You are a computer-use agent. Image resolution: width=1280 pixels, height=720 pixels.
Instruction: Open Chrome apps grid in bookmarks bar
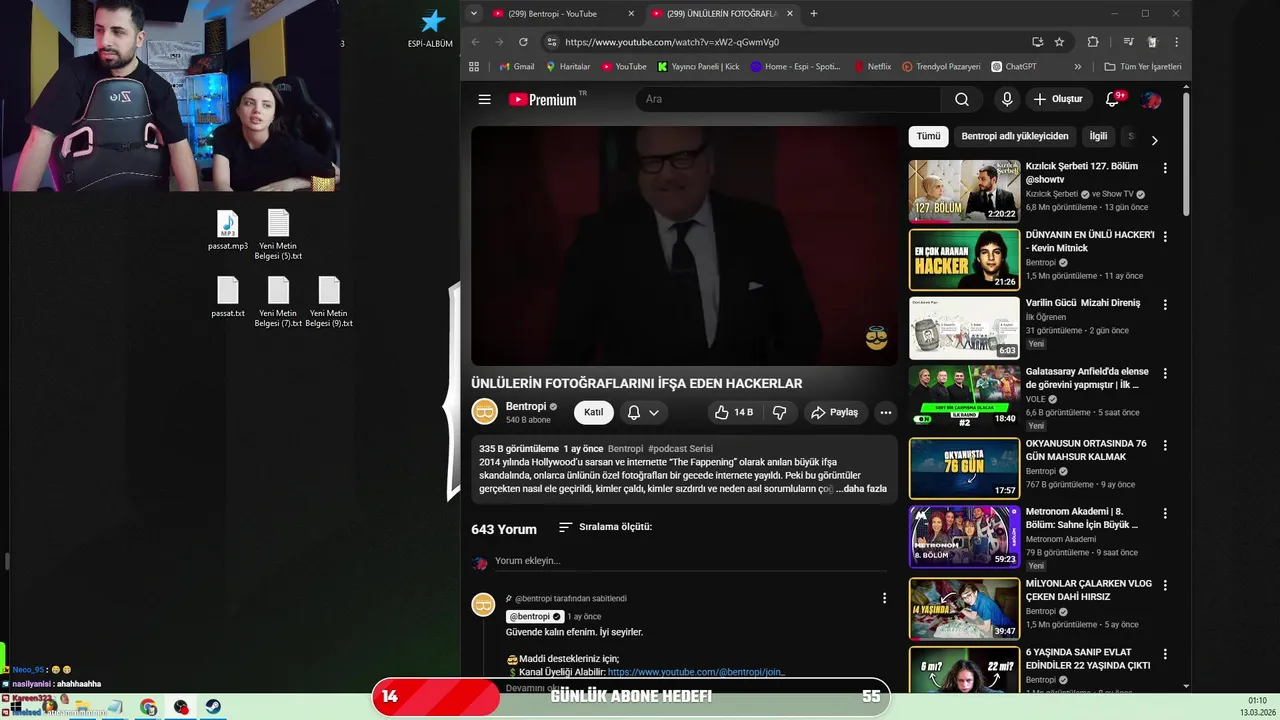click(474, 67)
